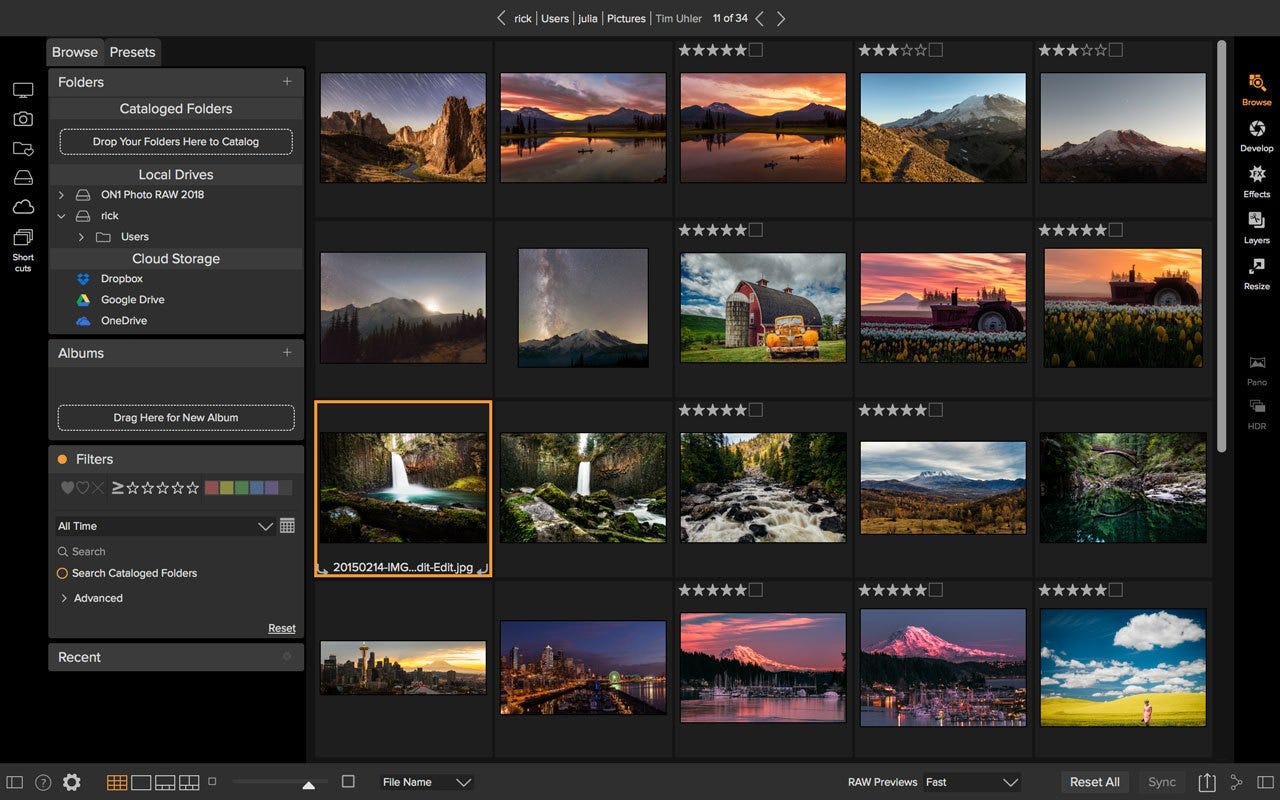Click the Reset All button

(1094, 782)
